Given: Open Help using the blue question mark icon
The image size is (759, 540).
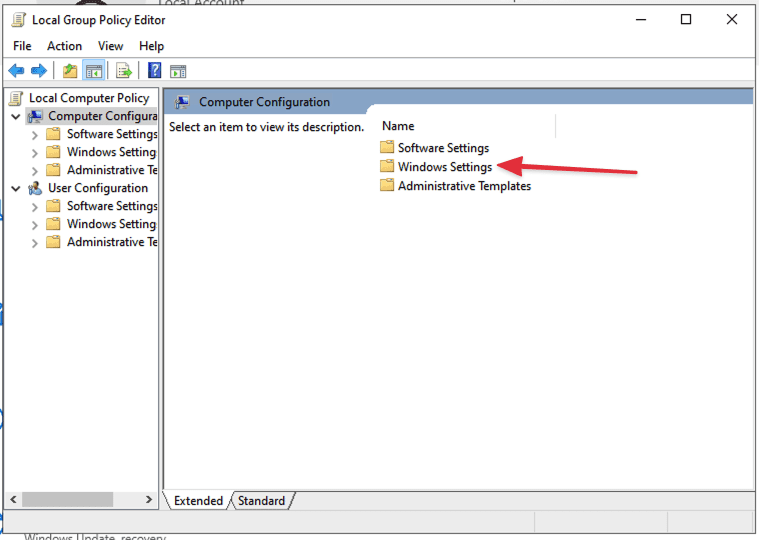Looking at the screenshot, I should pos(155,70).
